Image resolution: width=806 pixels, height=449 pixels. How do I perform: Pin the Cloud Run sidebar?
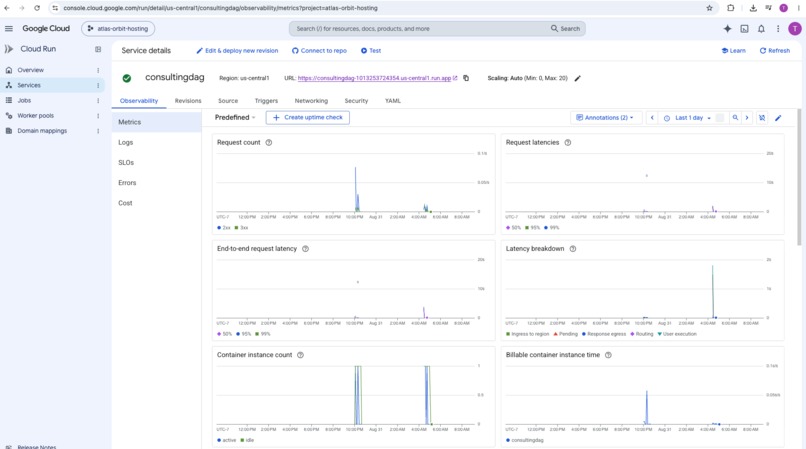click(98, 49)
